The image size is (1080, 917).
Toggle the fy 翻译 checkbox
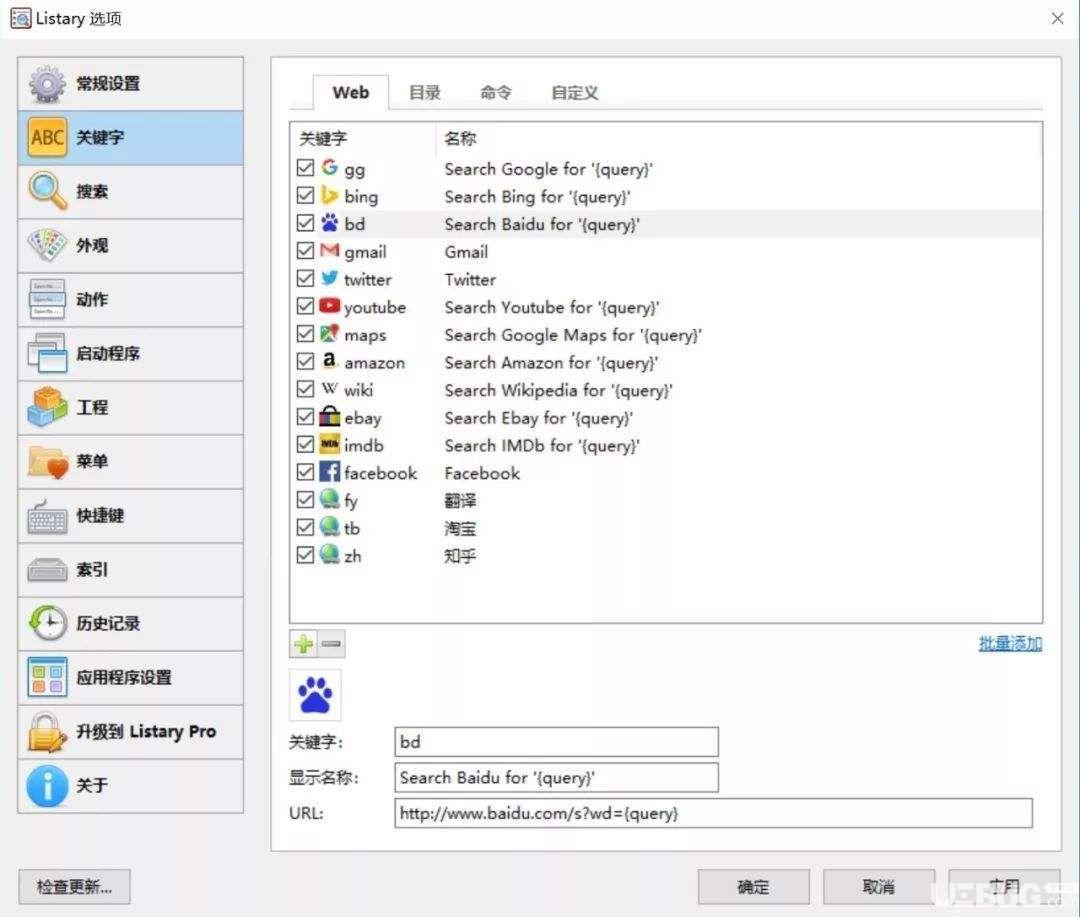(x=305, y=499)
